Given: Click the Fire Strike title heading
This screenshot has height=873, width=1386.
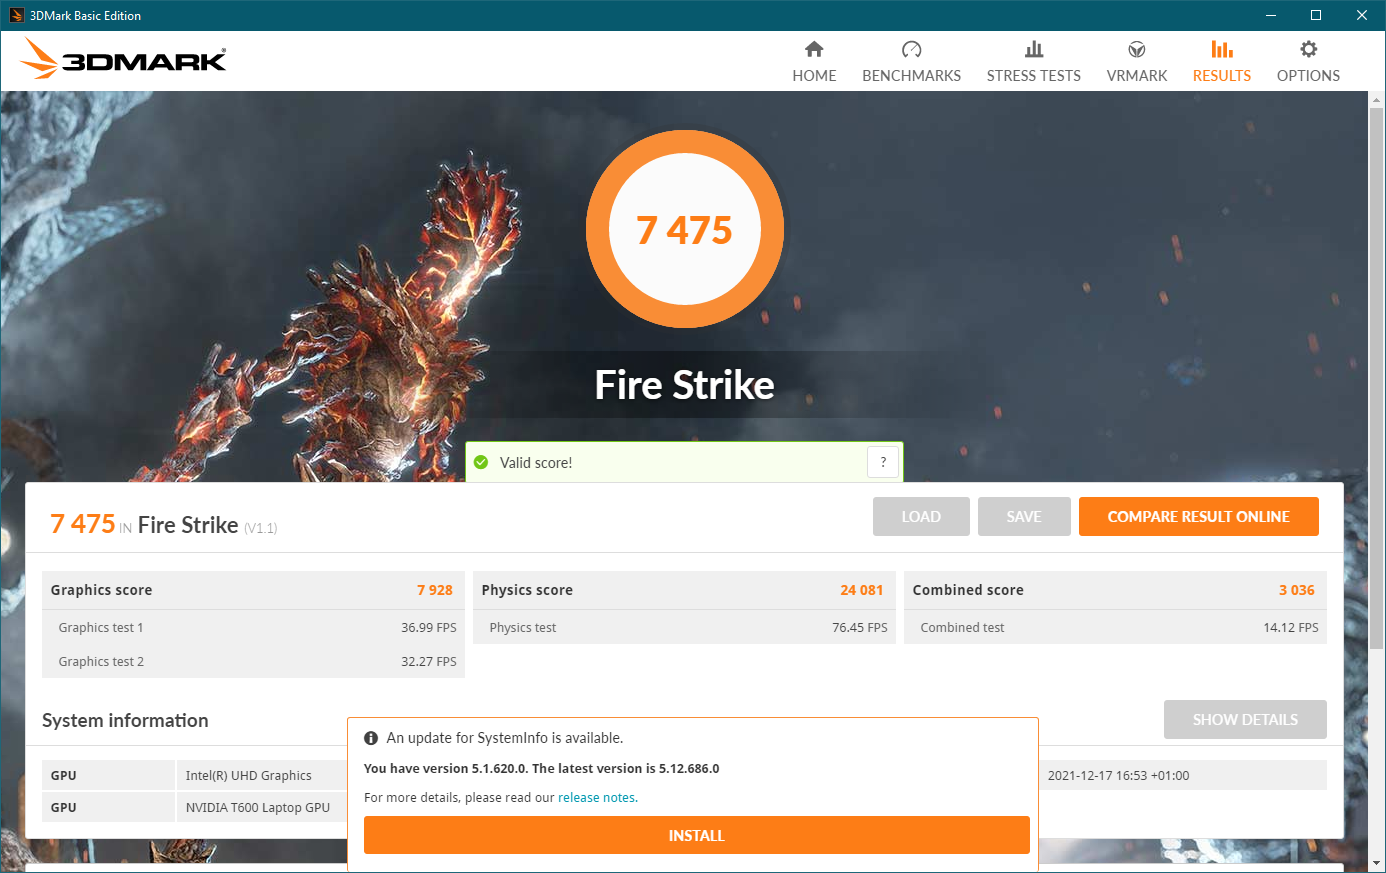Looking at the screenshot, I should point(685,385).
